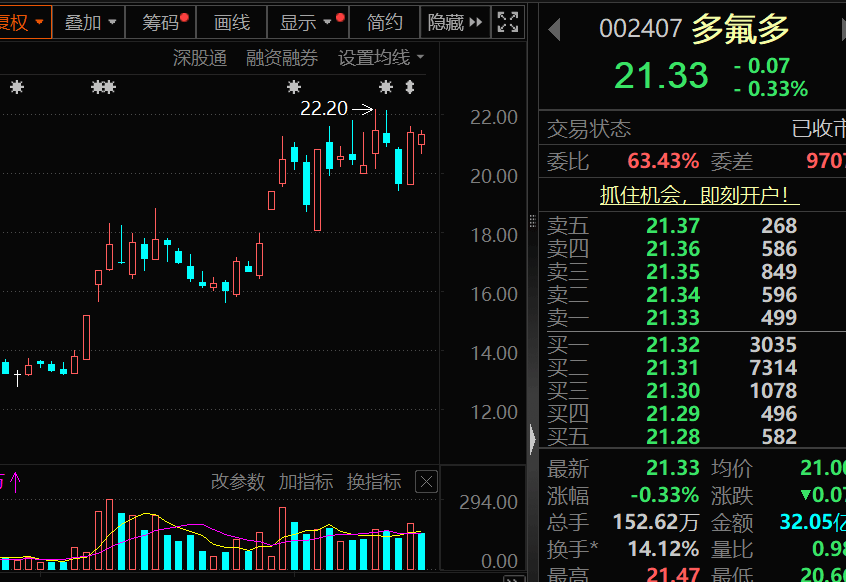Click 换指标 to switch indicator

[374, 482]
